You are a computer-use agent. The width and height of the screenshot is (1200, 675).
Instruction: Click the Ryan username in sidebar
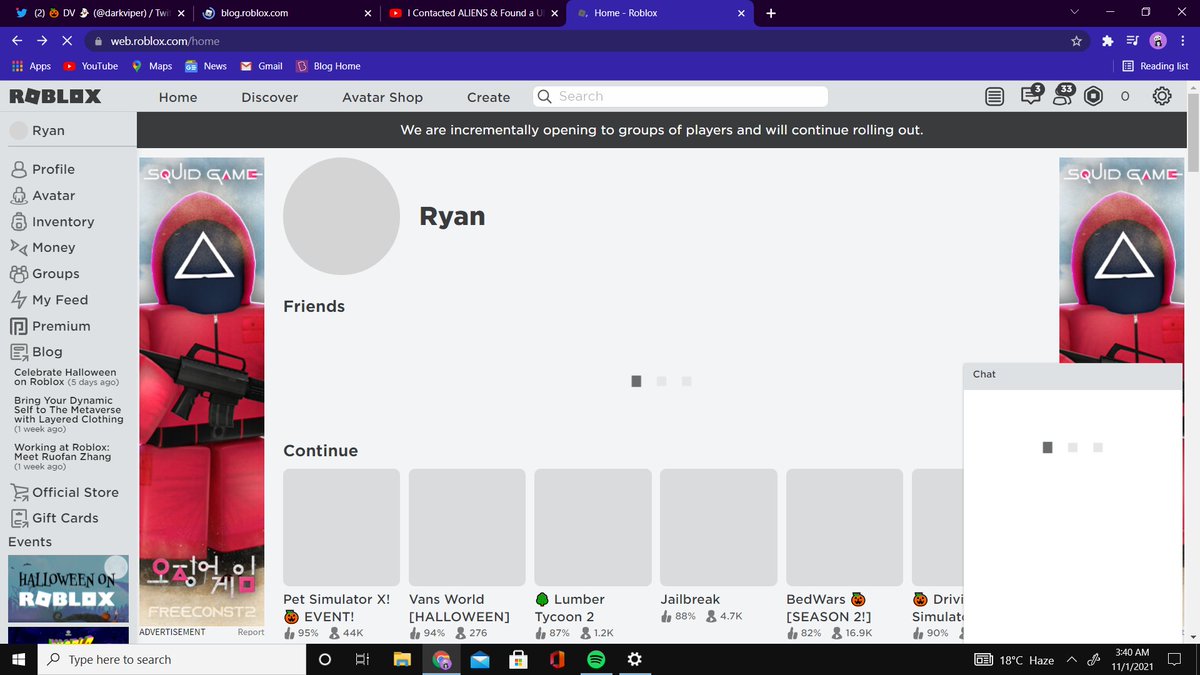48,130
